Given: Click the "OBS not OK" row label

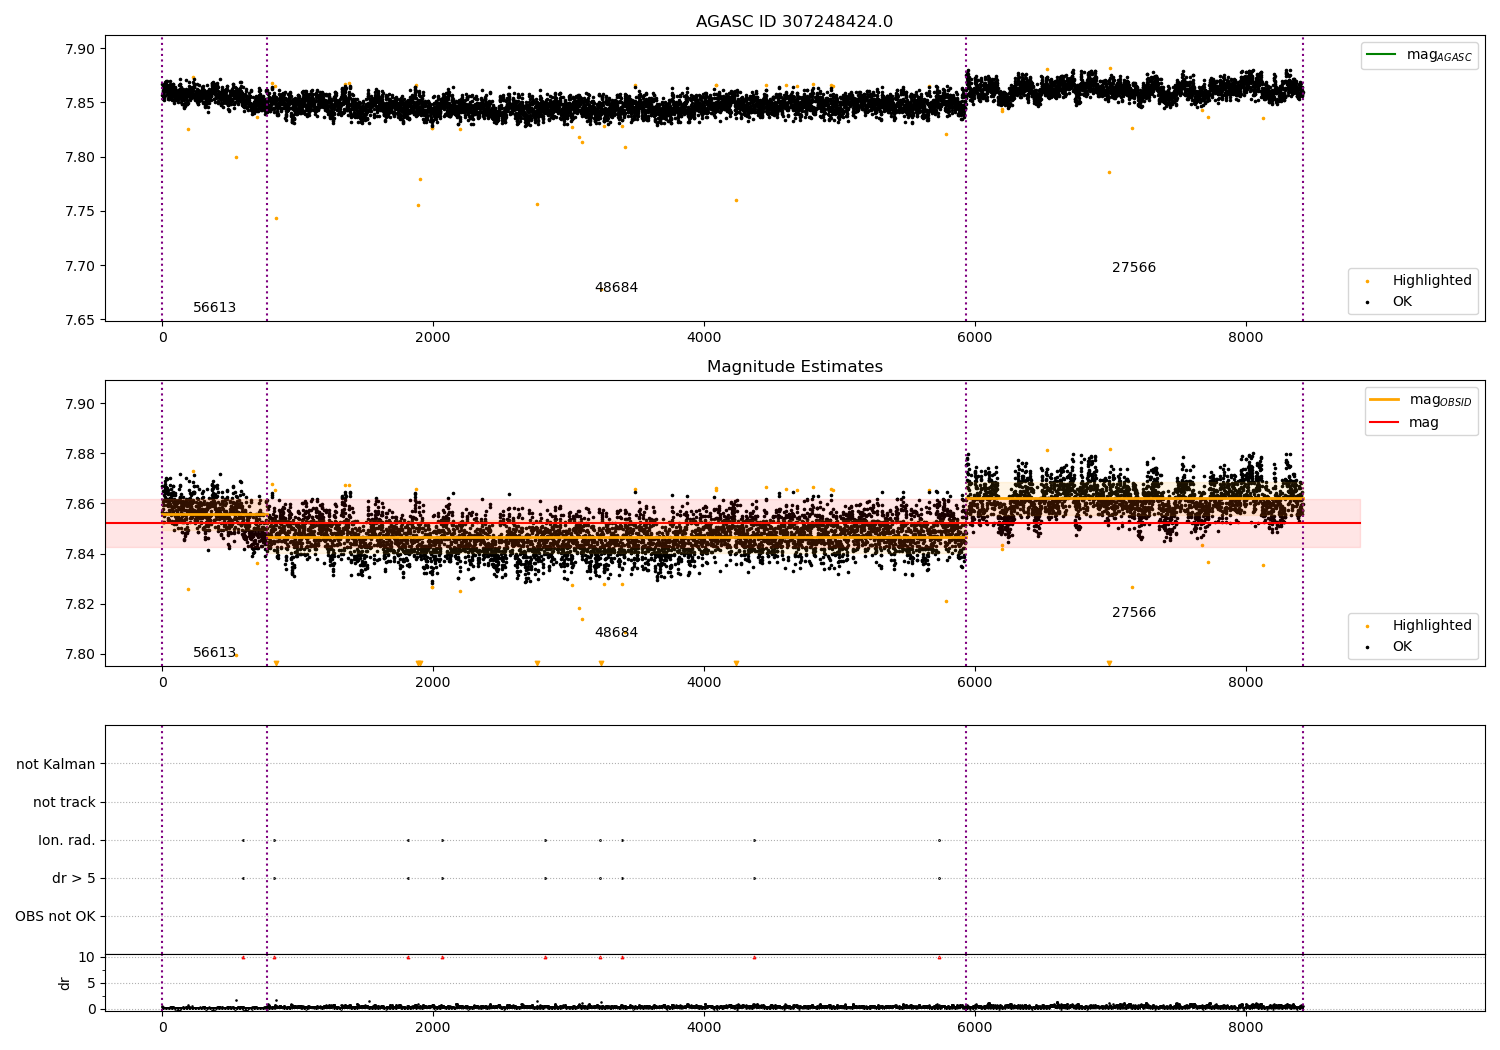Looking at the screenshot, I should (x=55, y=917).
